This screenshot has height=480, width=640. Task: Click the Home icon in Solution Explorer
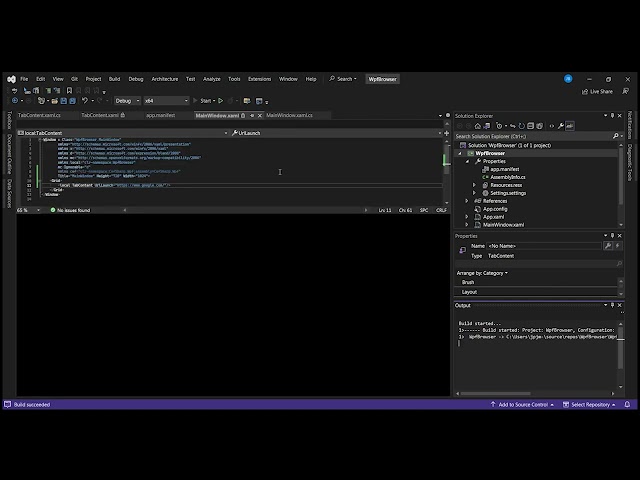click(478, 126)
